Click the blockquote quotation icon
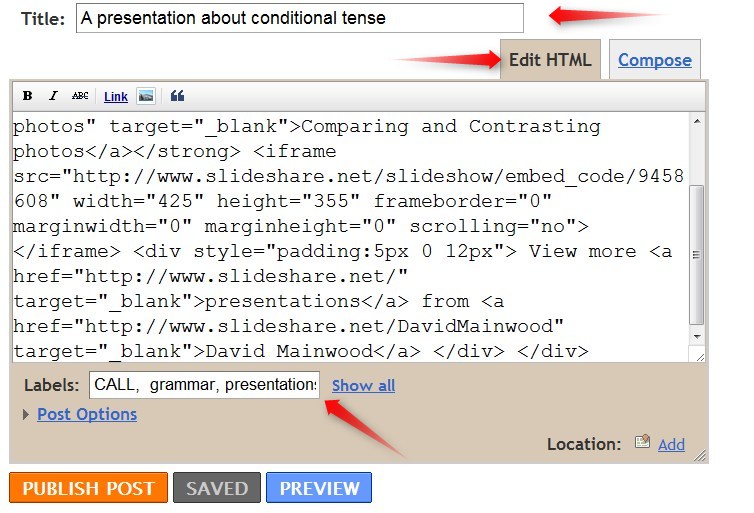Image resolution: width=754 pixels, height=513 pixels. 178,96
